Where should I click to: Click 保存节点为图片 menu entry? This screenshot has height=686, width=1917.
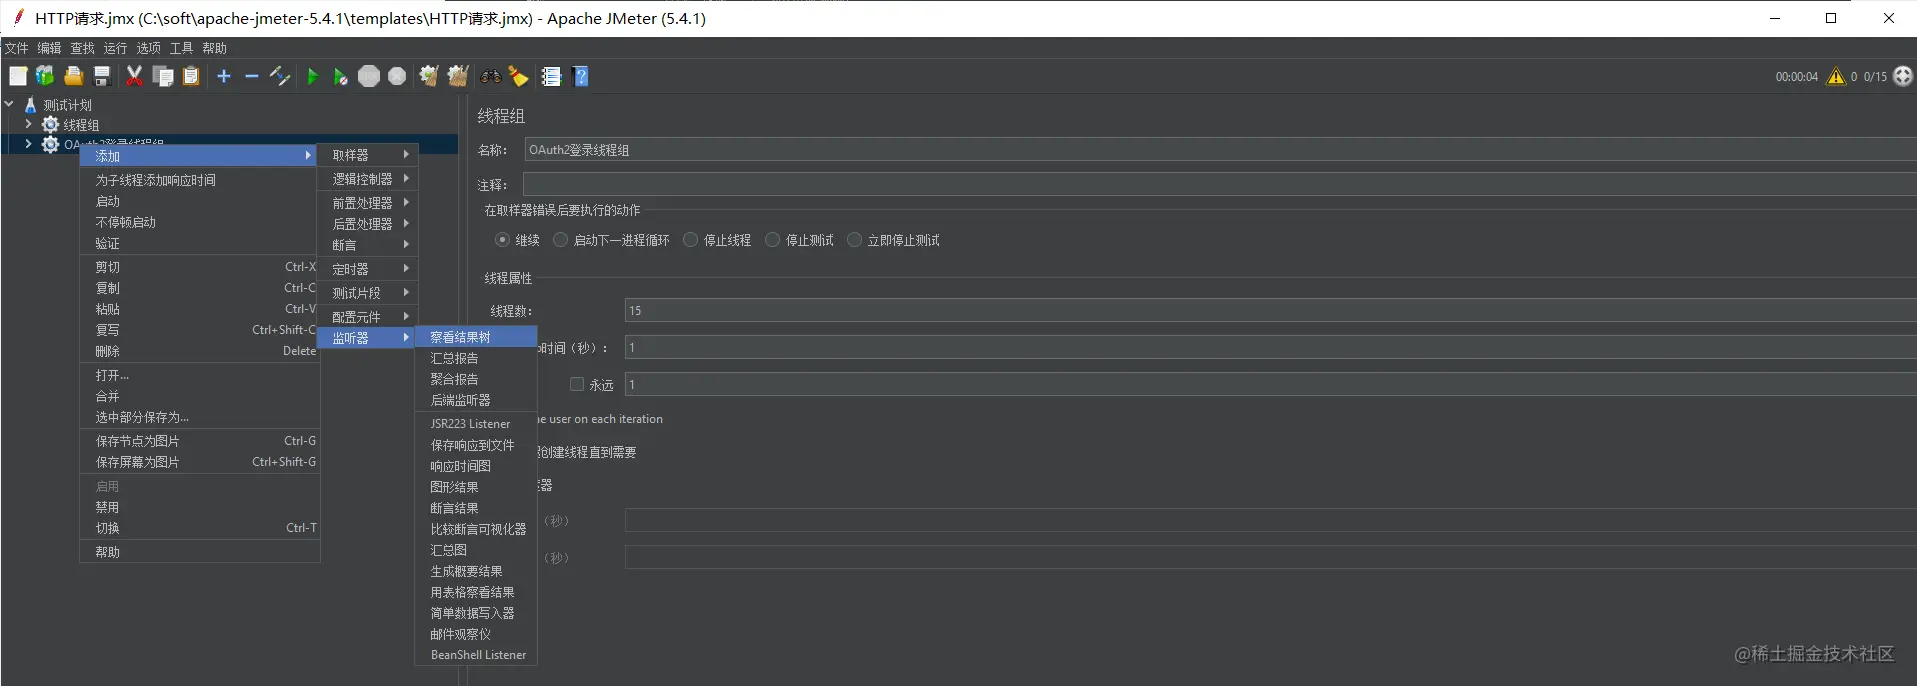(x=199, y=441)
